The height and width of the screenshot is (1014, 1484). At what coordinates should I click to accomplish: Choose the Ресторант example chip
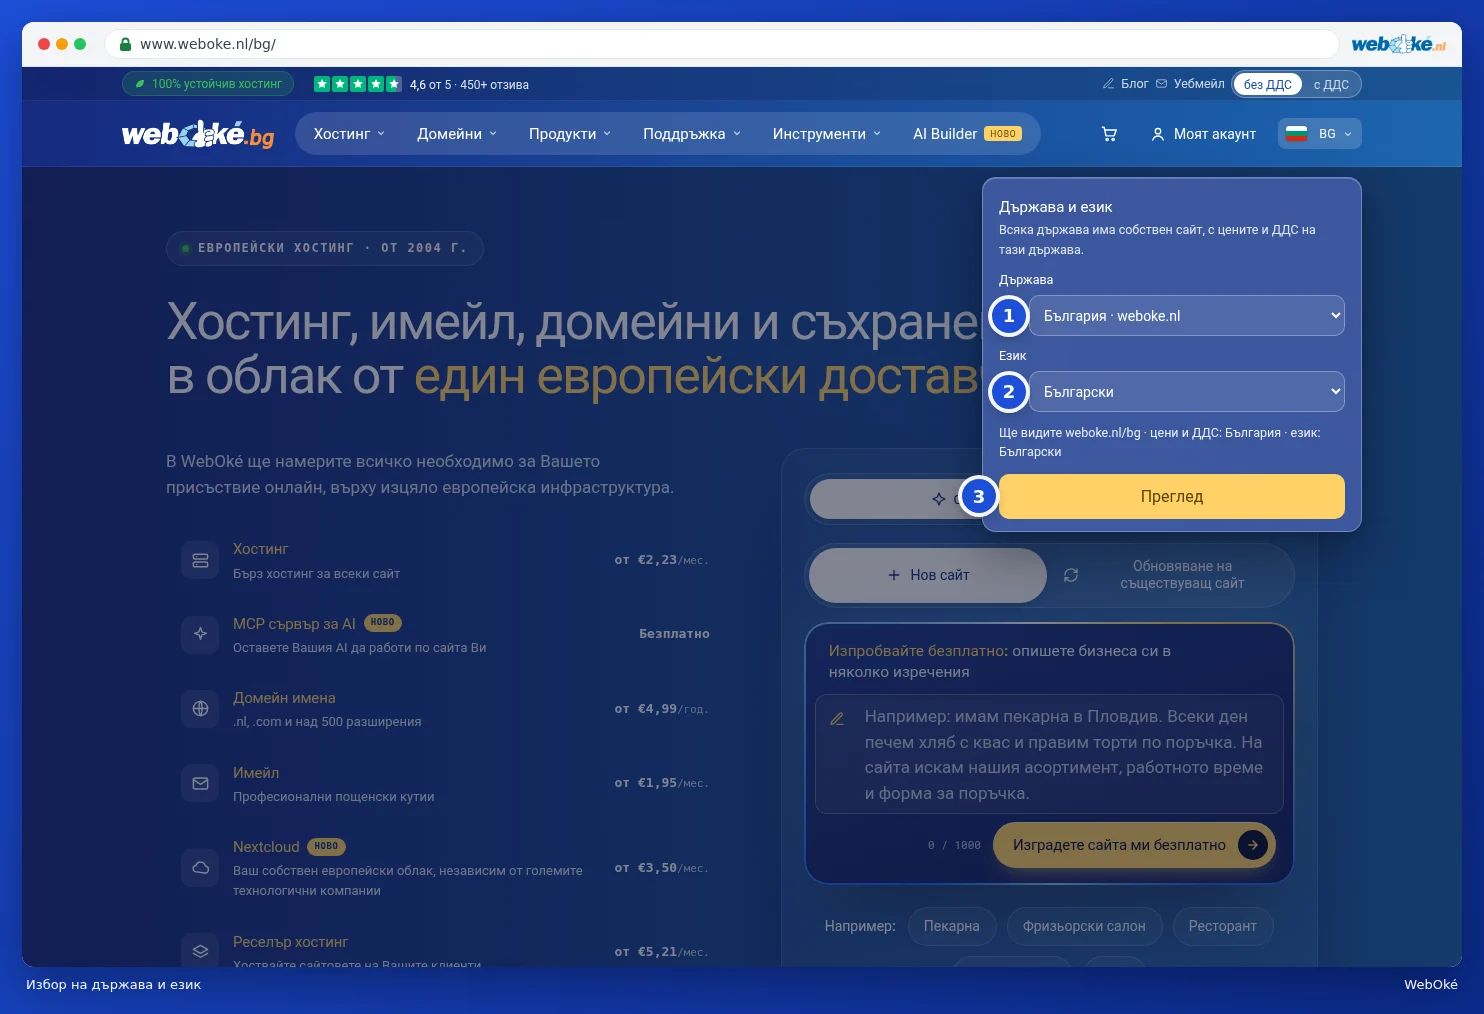[1222, 926]
